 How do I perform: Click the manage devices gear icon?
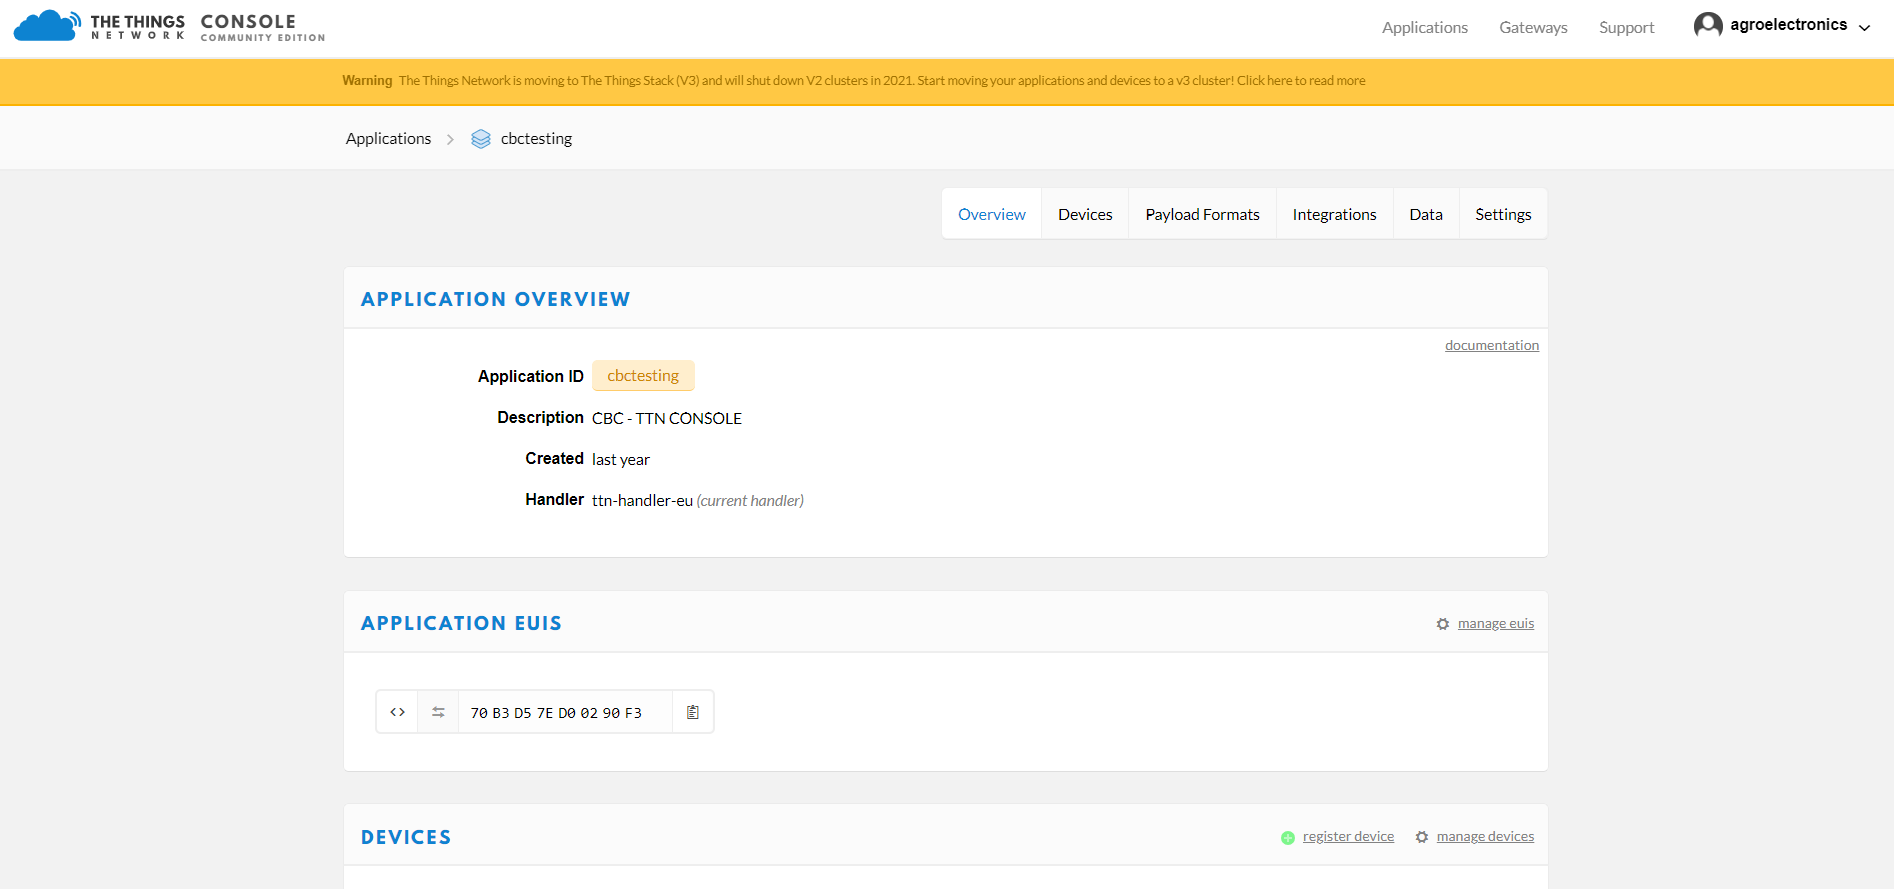(1422, 837)
